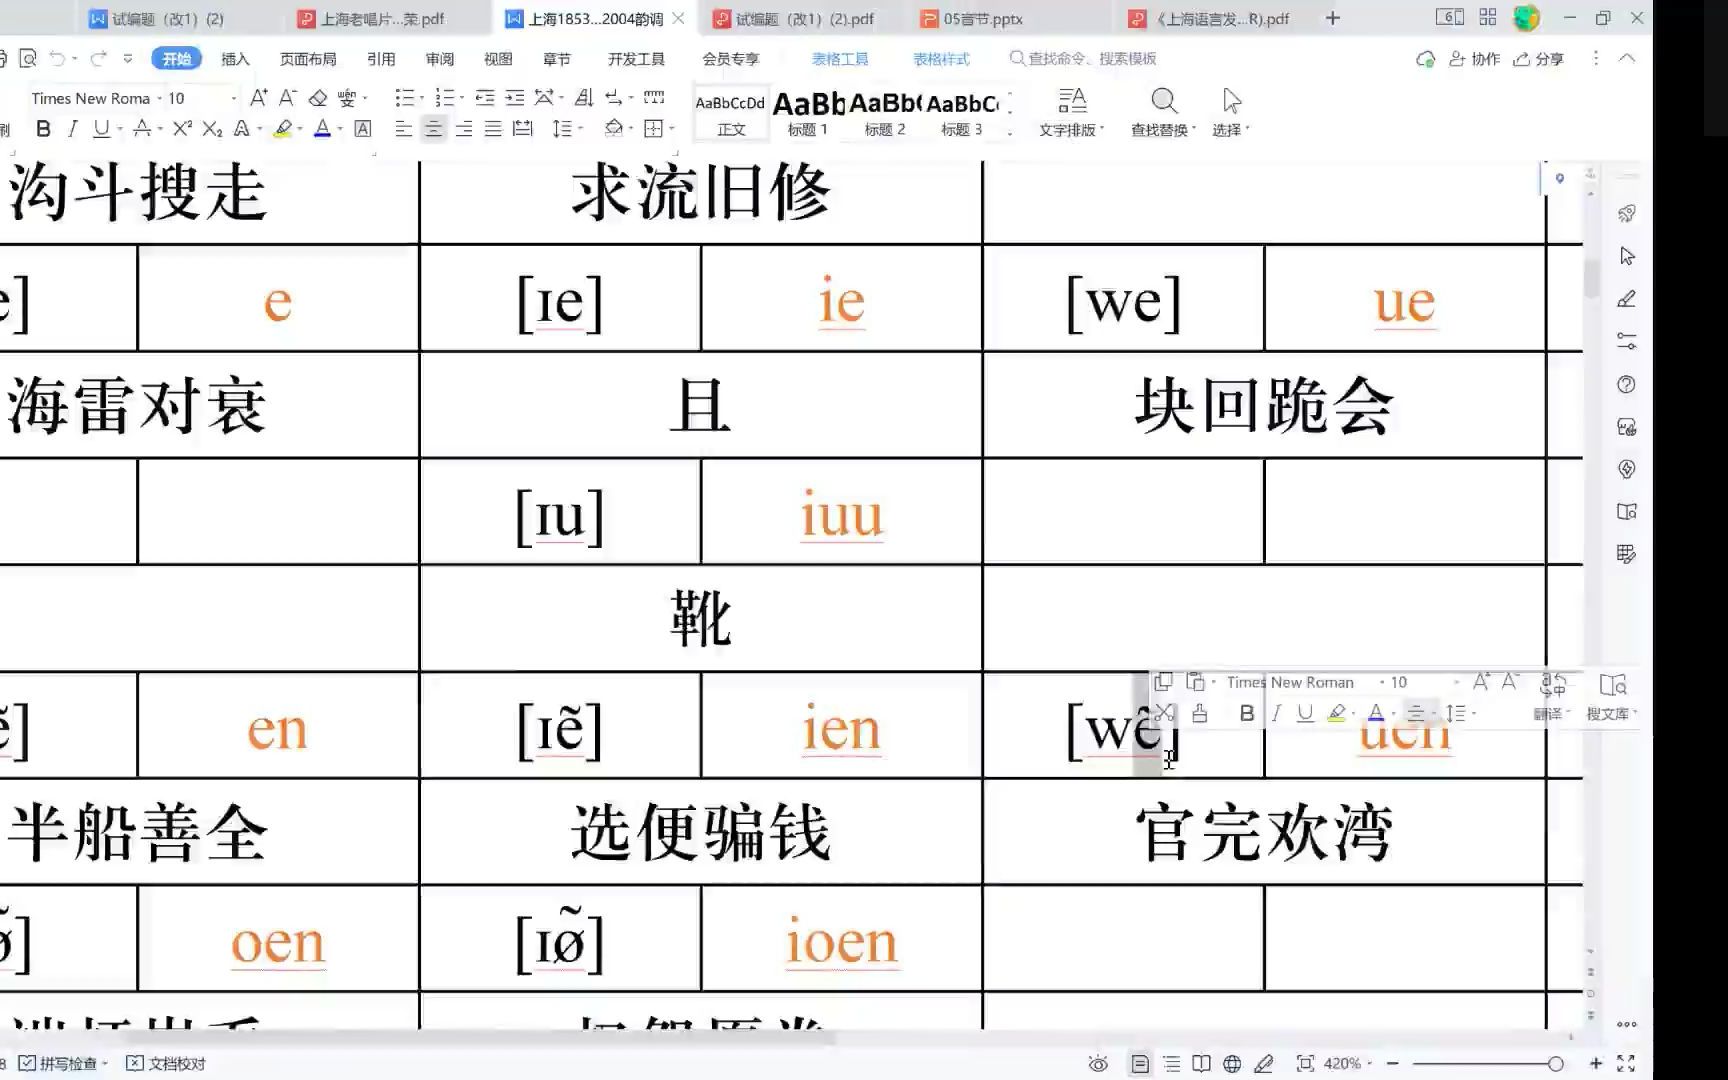Screen dimensions: 1728x1080
Task: Expand numbered list options
Action: tap(461, 98)
